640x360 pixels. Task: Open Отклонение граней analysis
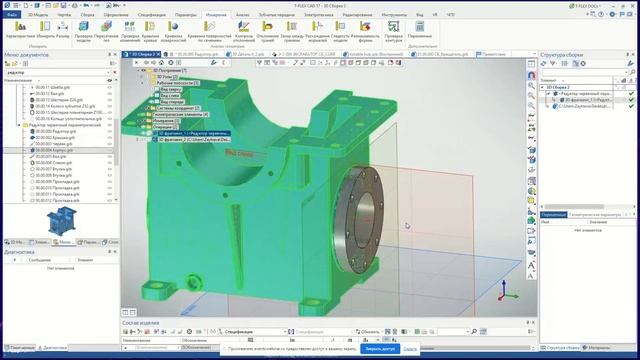(x=267, y=31)
